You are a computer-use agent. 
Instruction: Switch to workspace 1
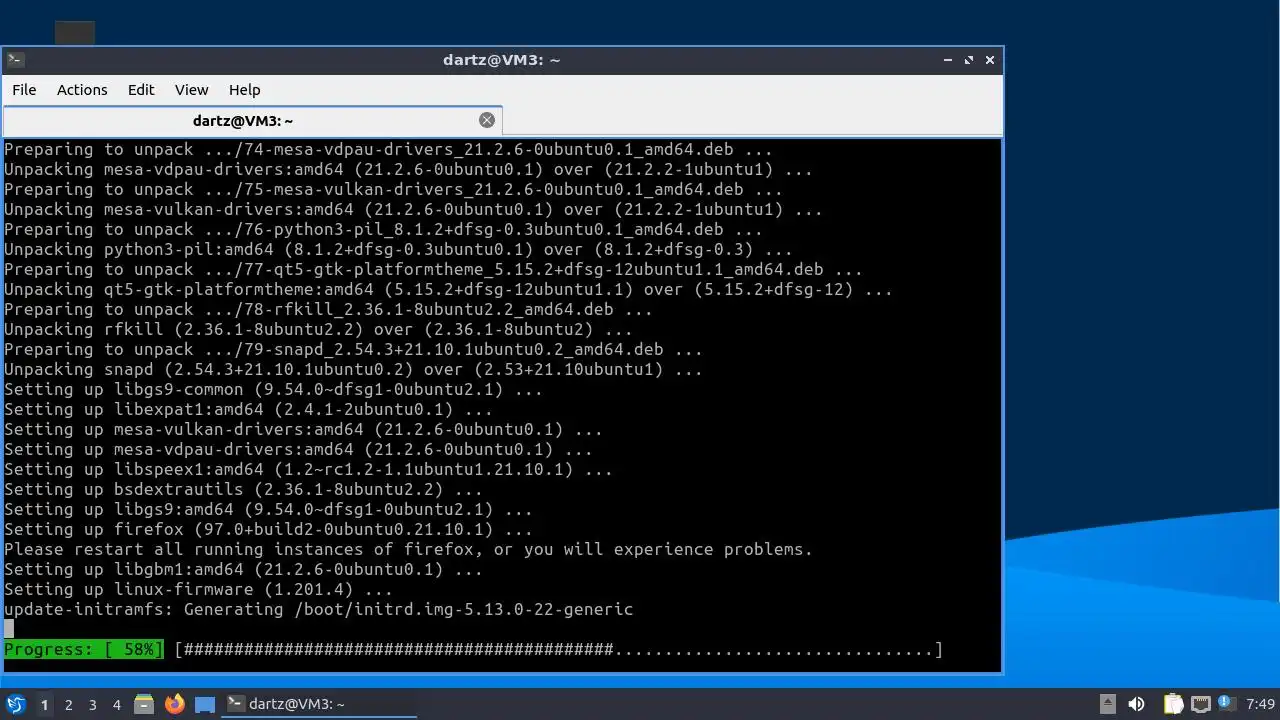pyautogui.click(x=44, y=705)
